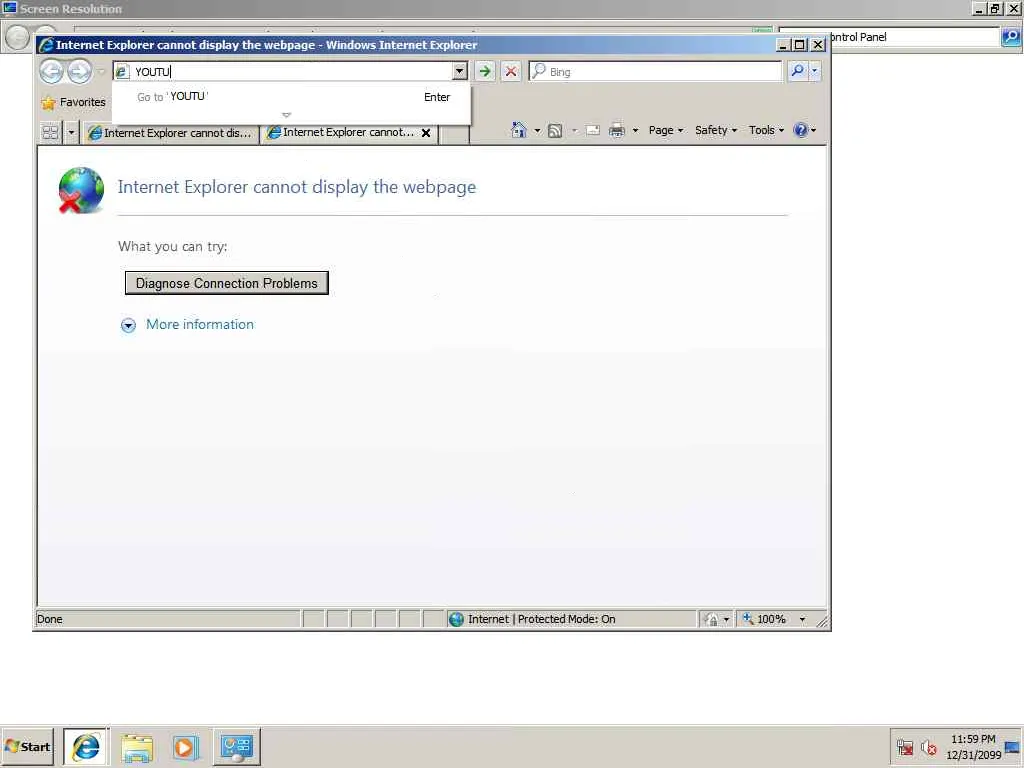This screenshot has width=1024, height=768.
Task: Click Internet | Protected Mode: On text
Action: click(x=541, y=619)
